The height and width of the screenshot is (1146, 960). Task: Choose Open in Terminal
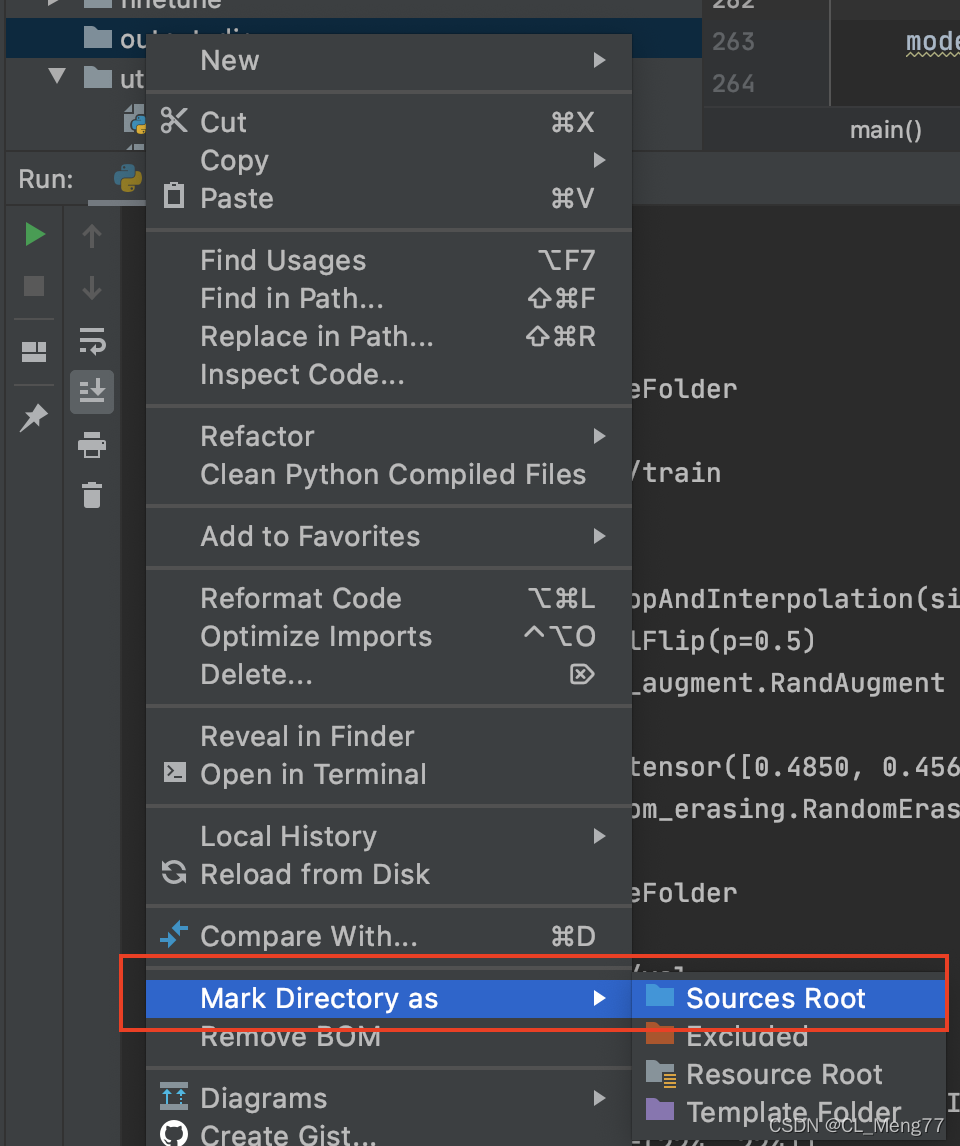click(x=389, y=774)
